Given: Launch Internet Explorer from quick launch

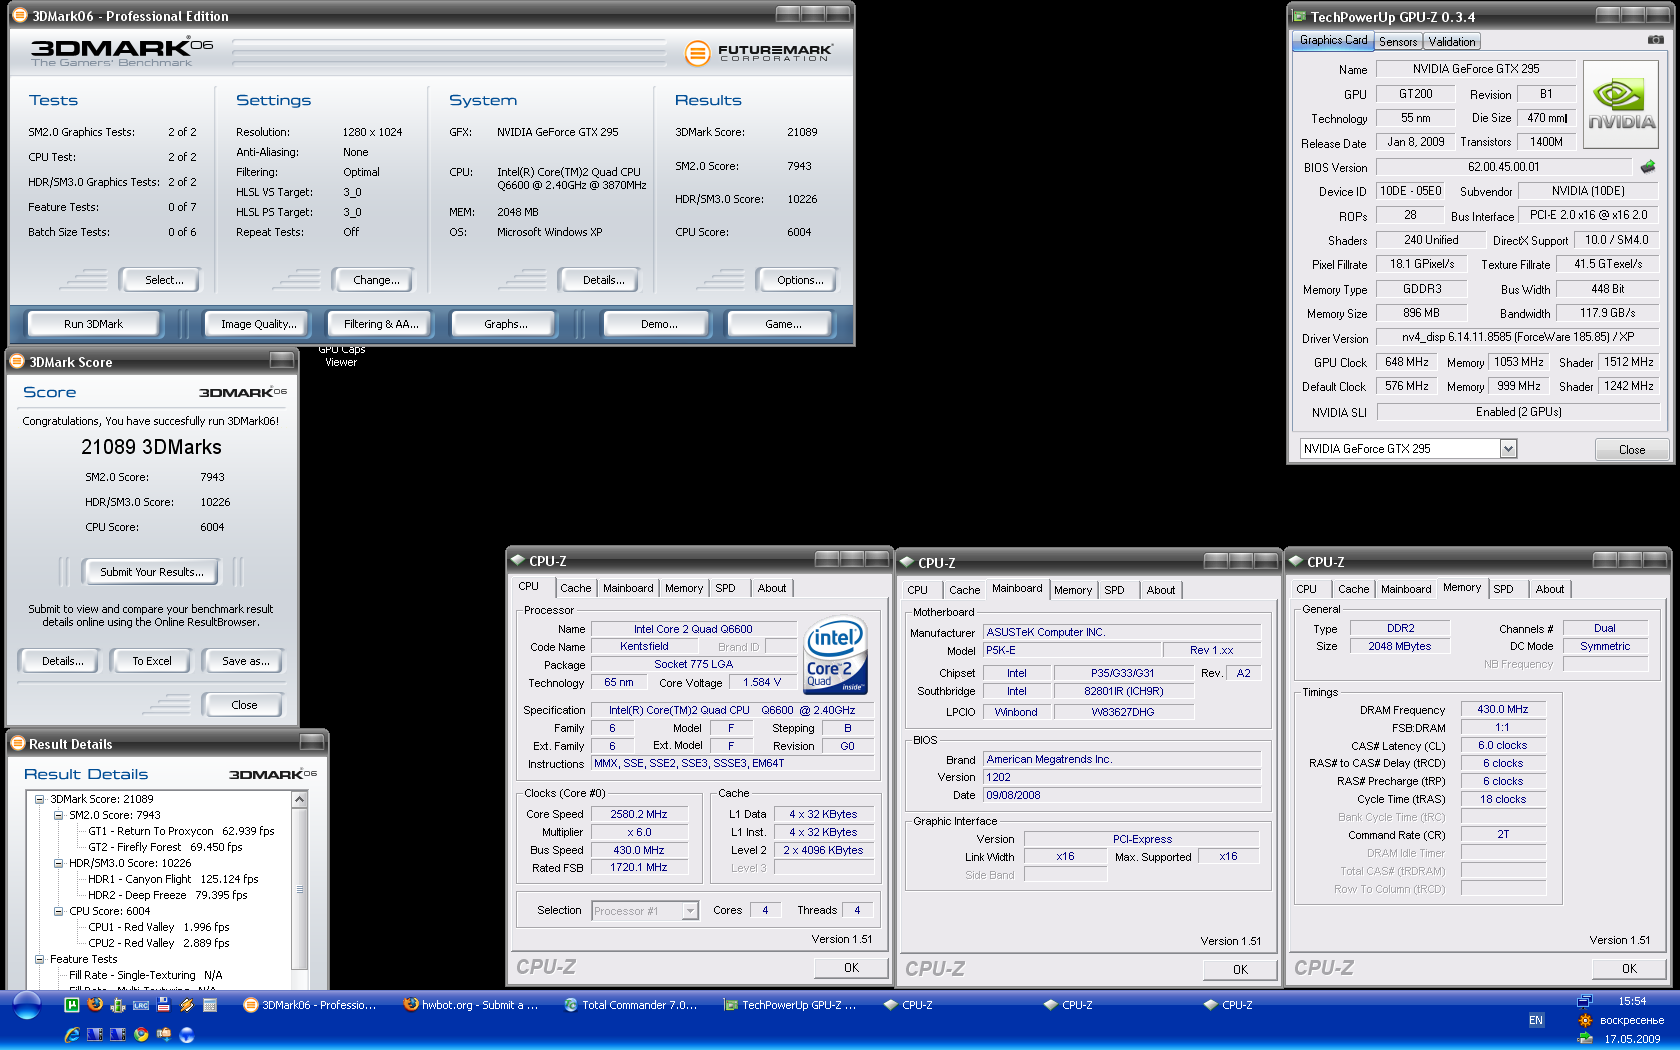Looking at the screenshot, I should 72,1035.
